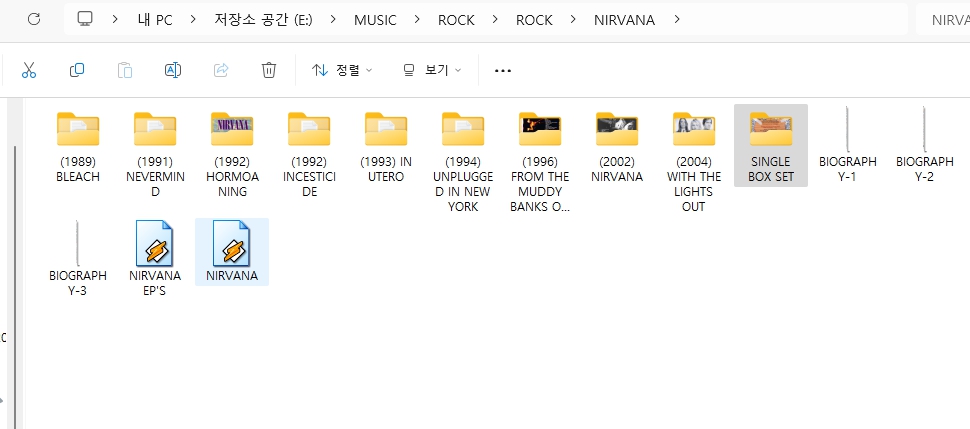Select the NIRVANA EP'S Winamp playlist file

[155, 259]
